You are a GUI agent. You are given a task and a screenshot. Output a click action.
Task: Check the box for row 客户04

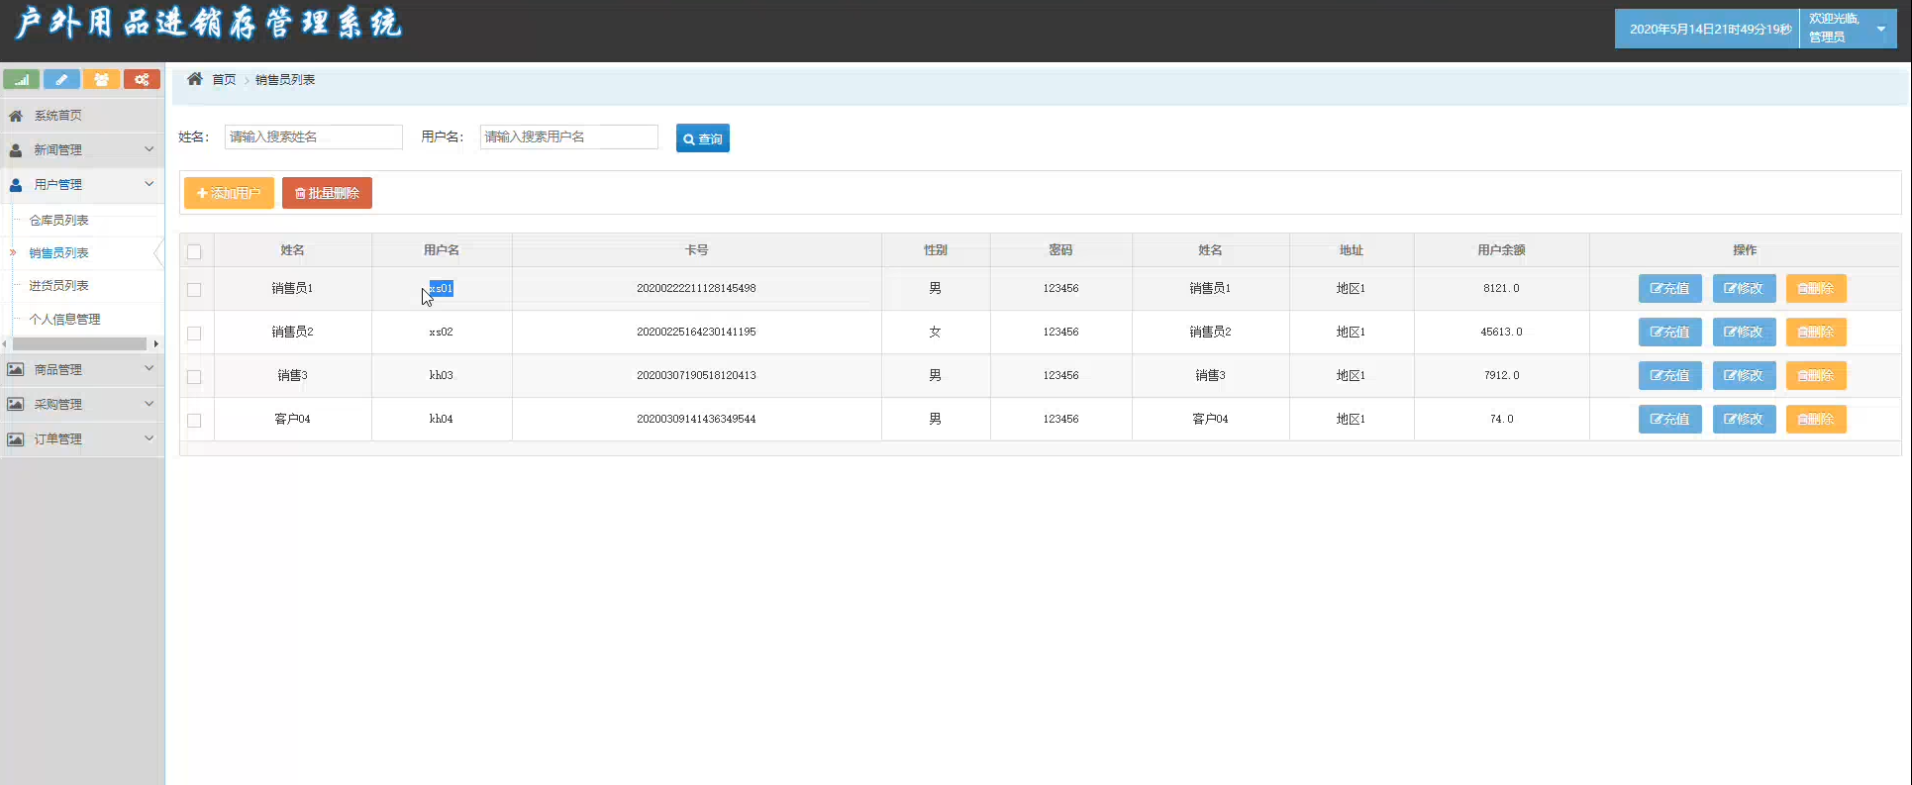(194, 421)
